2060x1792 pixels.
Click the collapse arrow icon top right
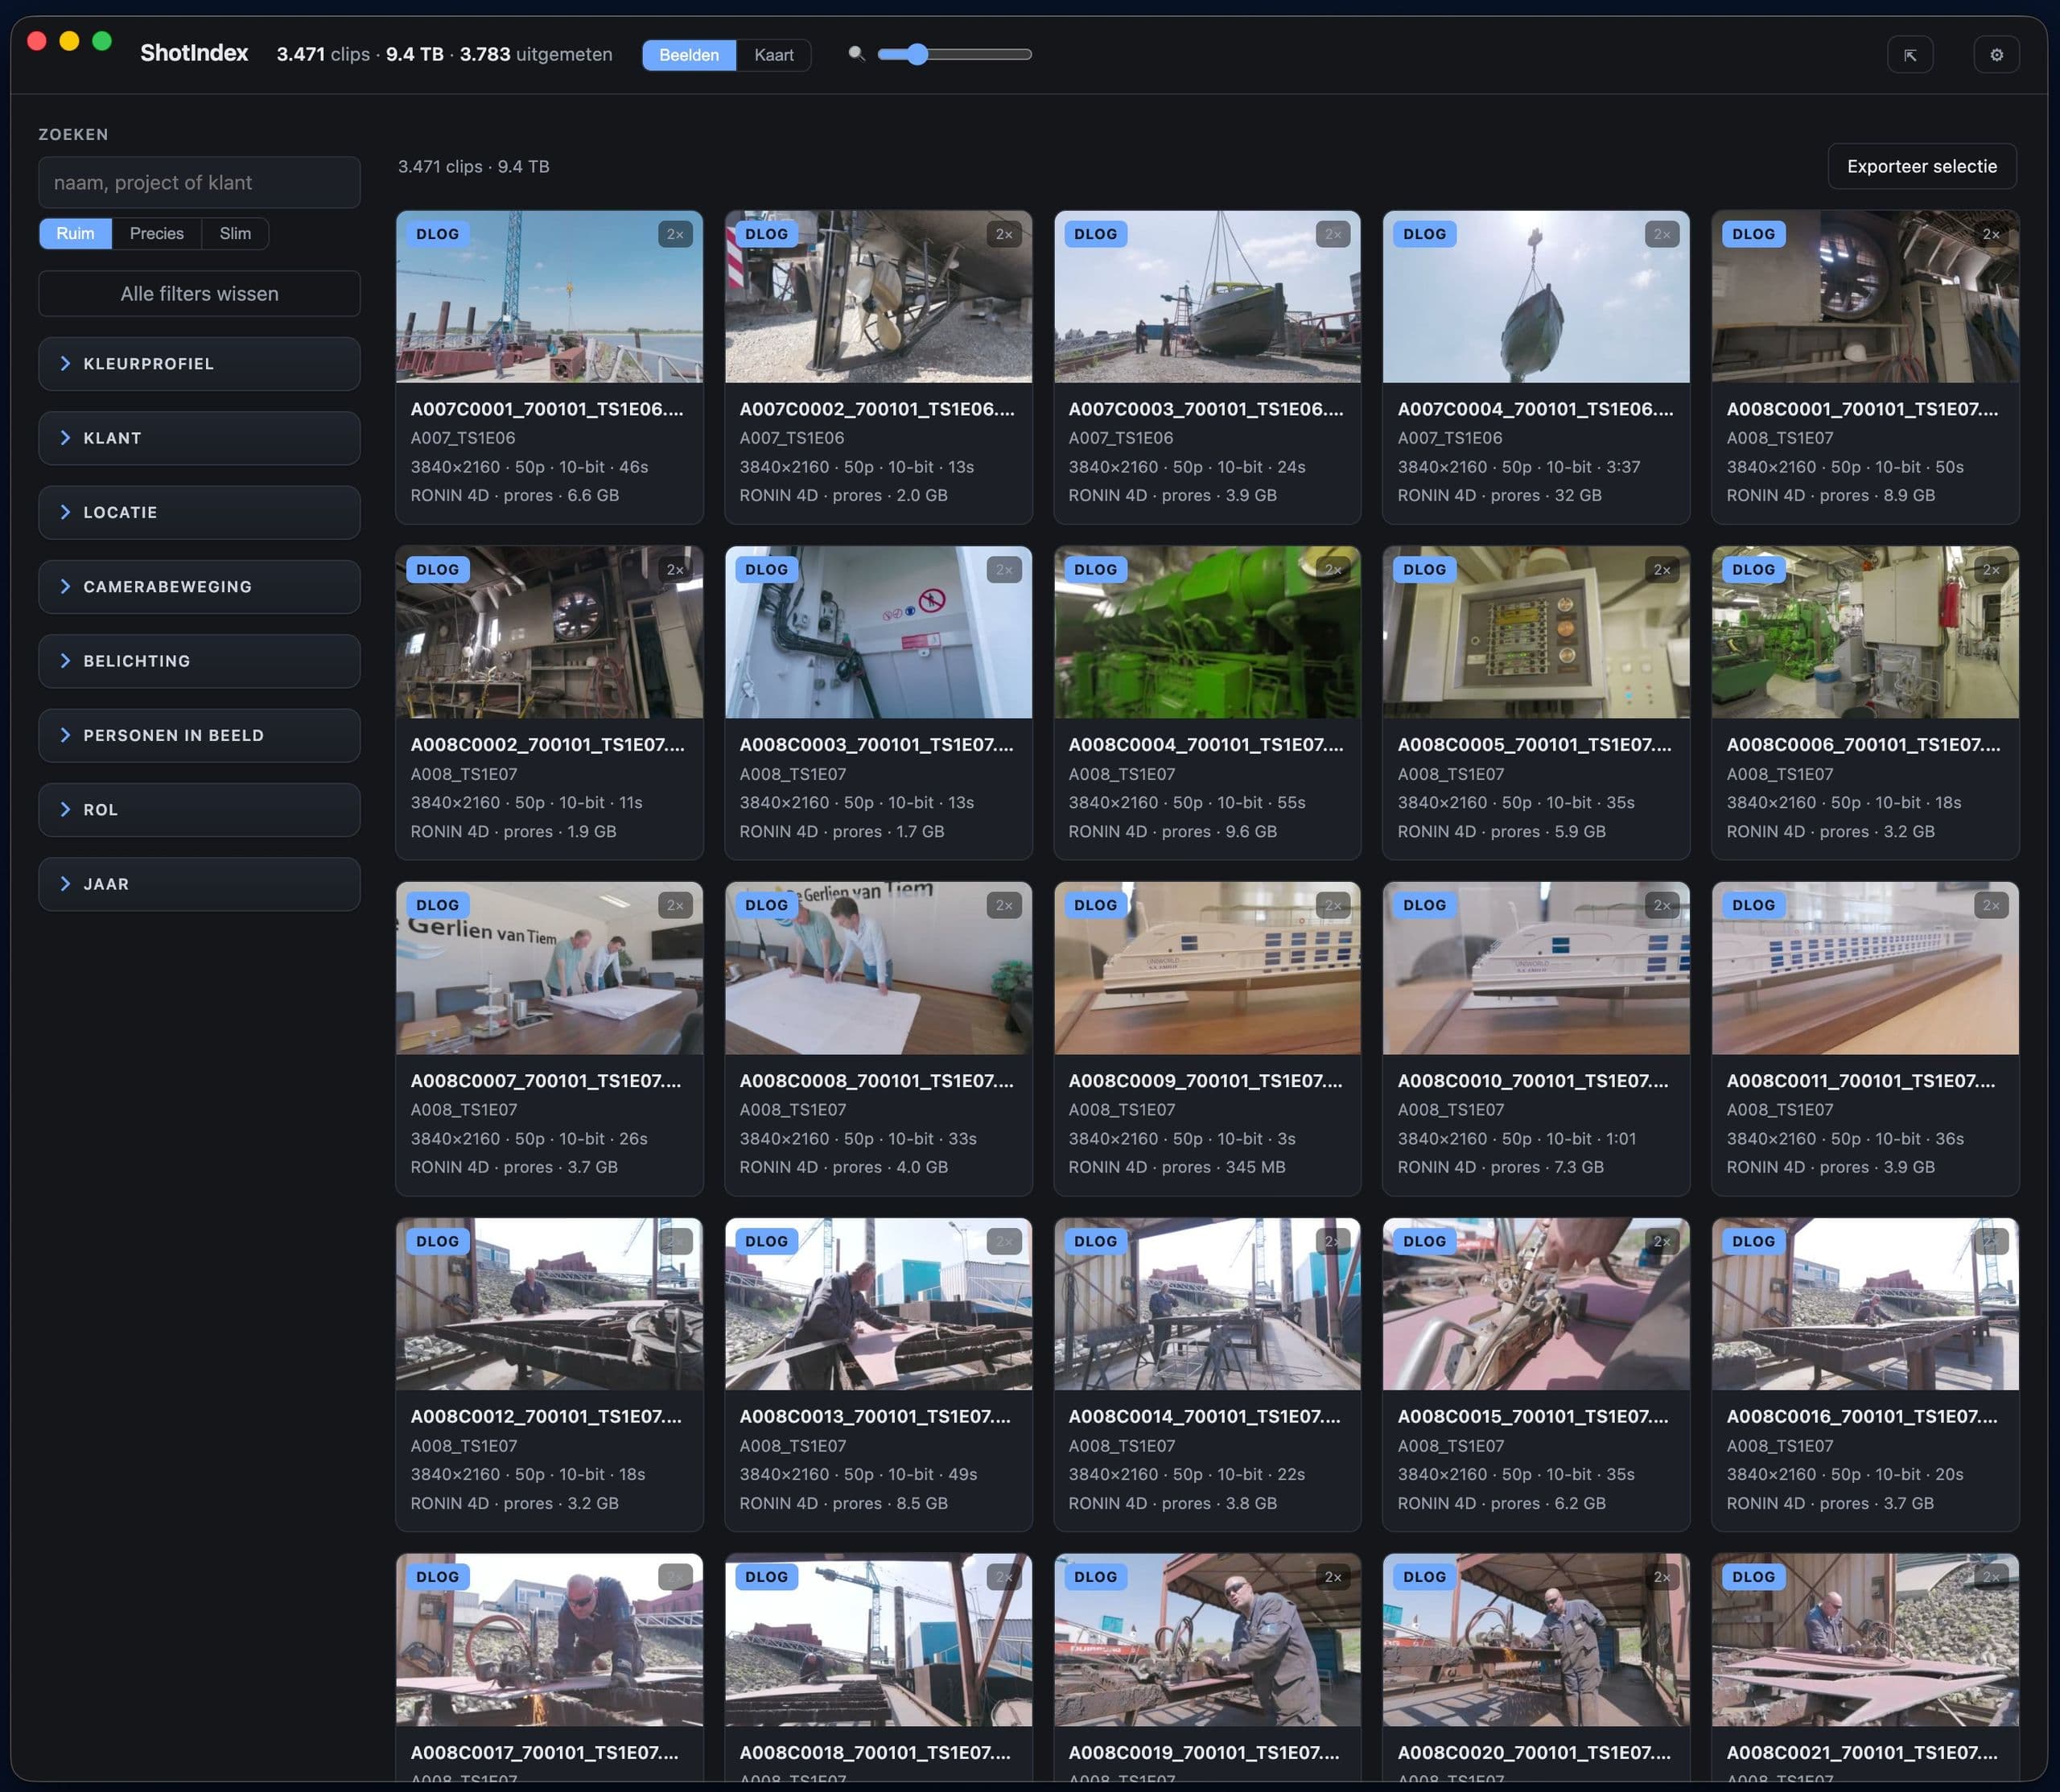pos(1910,55)
